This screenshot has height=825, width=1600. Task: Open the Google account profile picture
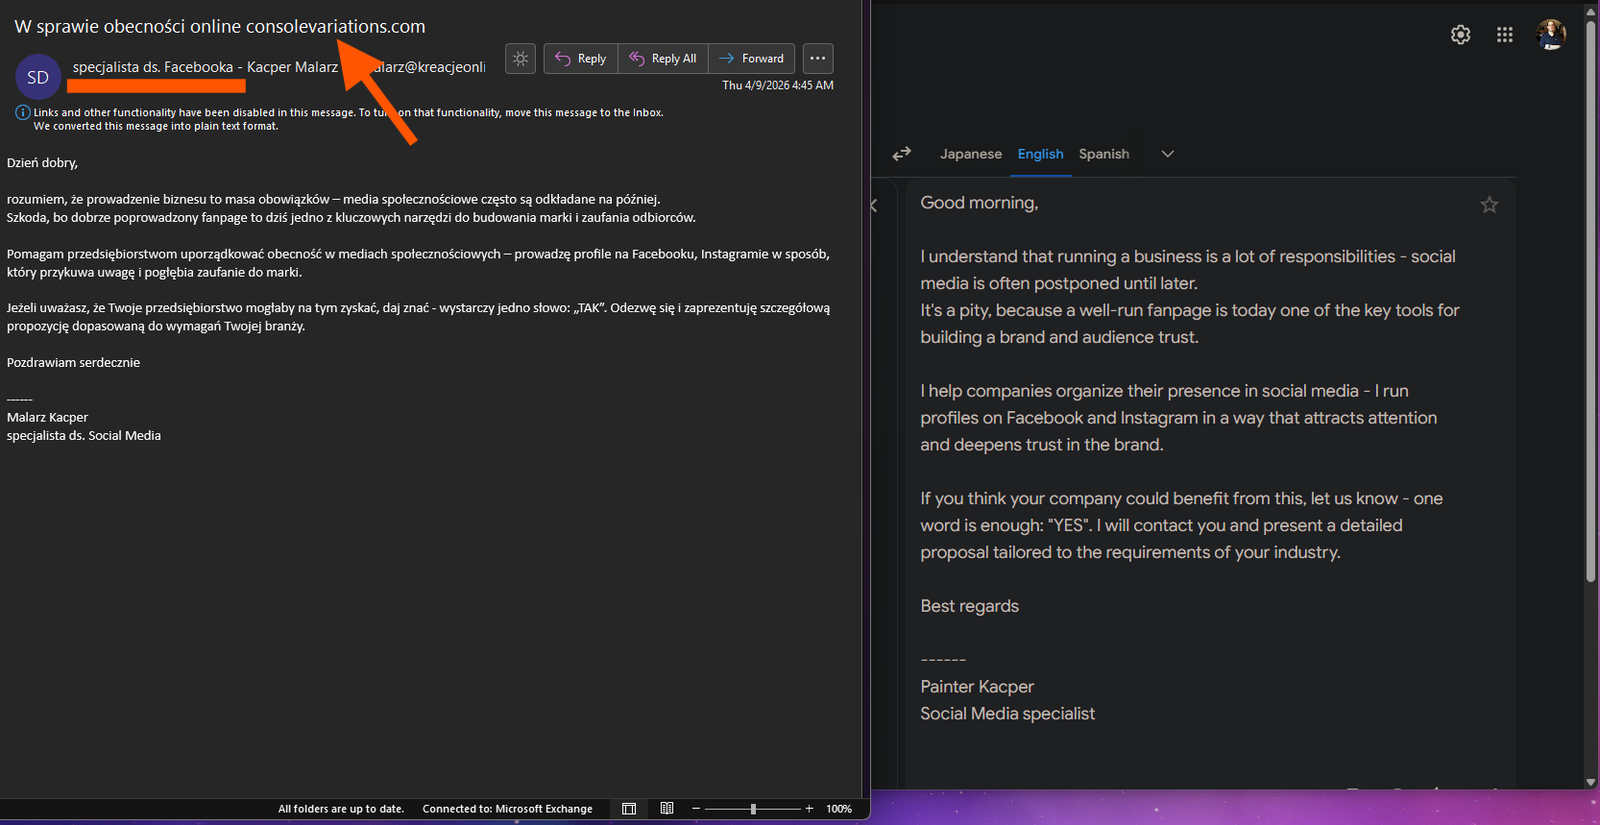(x=1551, y=35)
